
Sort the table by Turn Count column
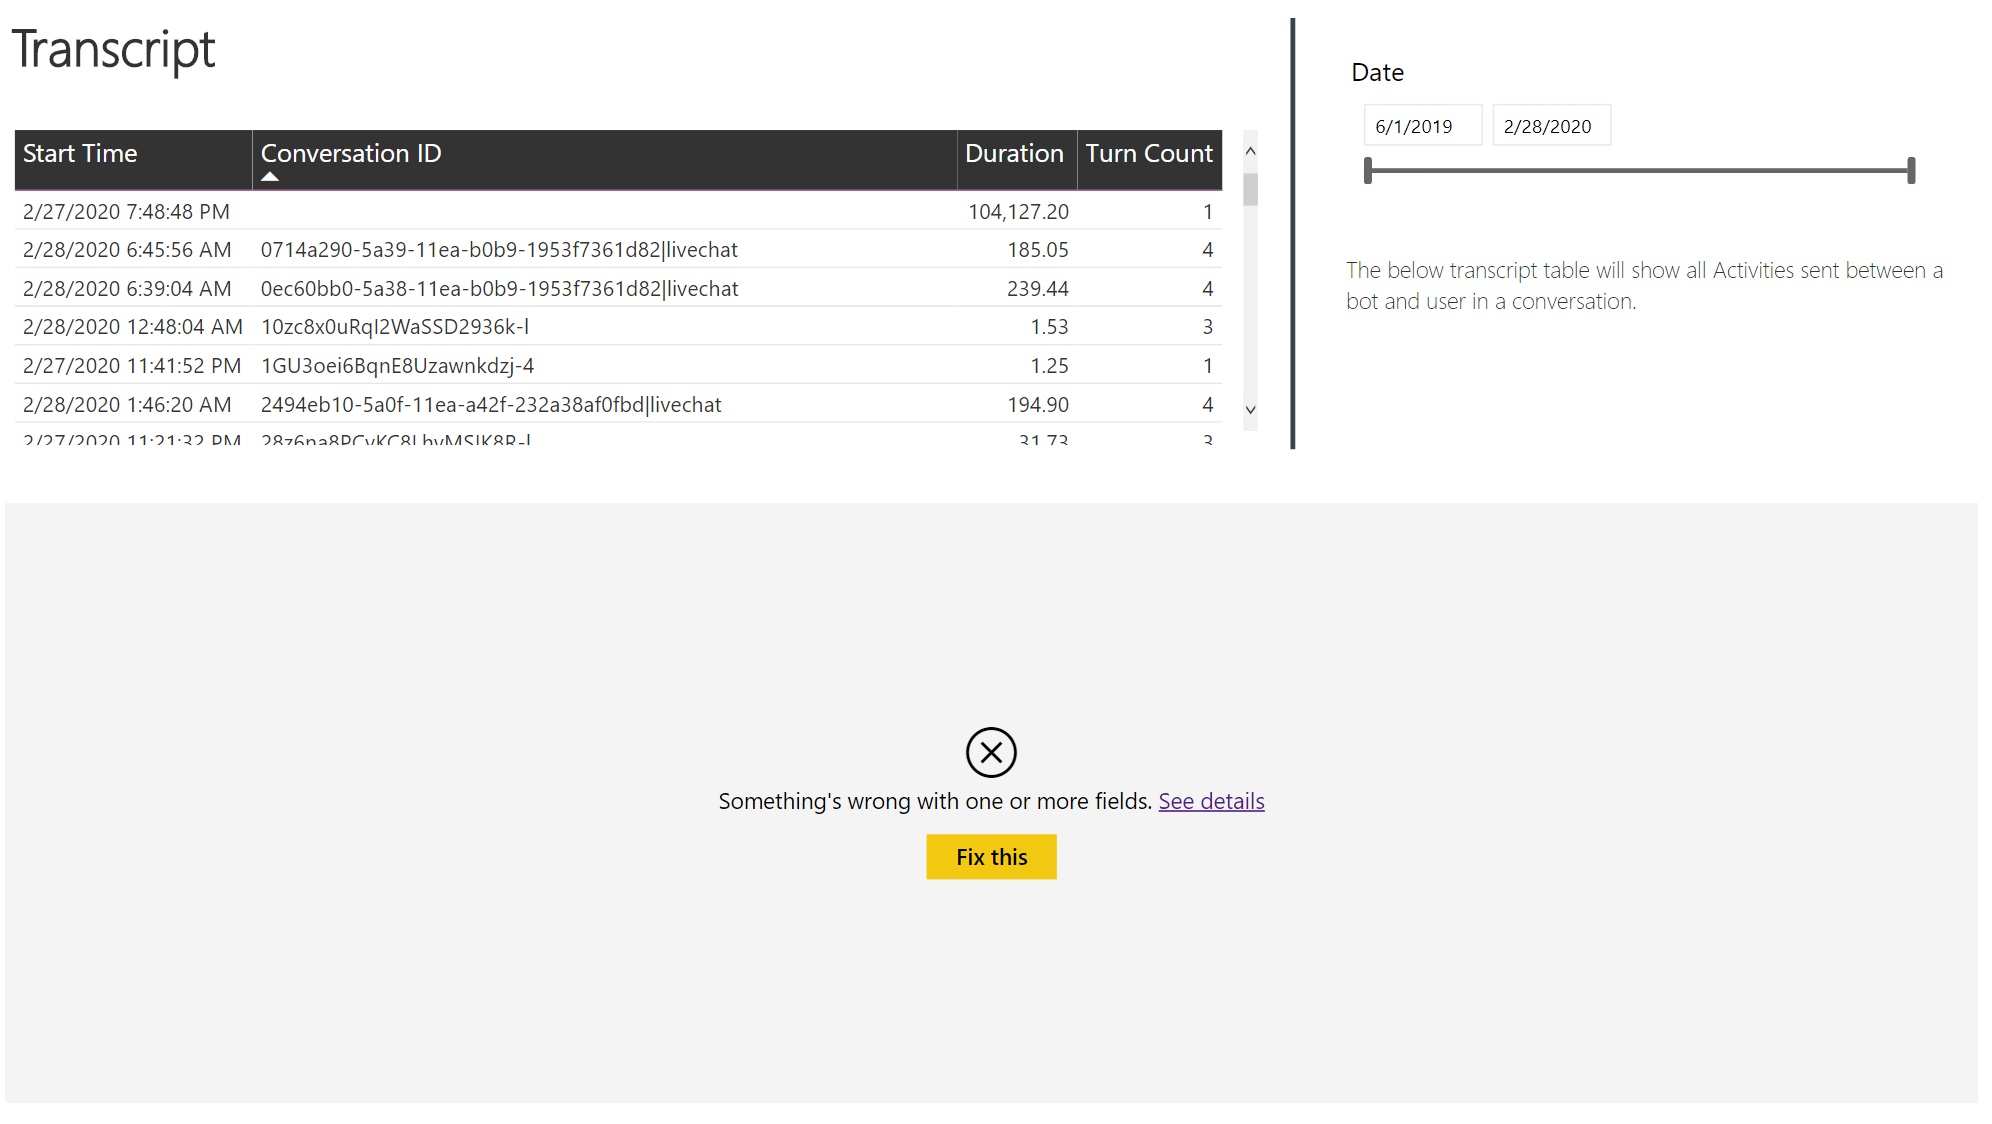(1148, 153)
